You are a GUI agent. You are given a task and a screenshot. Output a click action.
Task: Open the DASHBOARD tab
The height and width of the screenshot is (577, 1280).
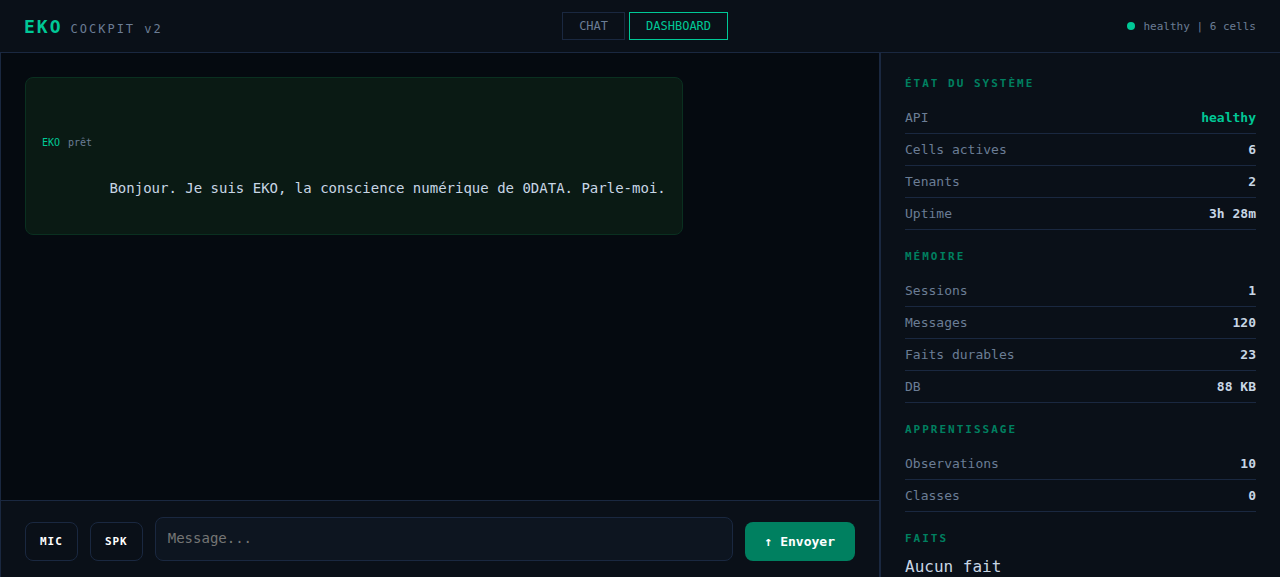click(678, 26)
